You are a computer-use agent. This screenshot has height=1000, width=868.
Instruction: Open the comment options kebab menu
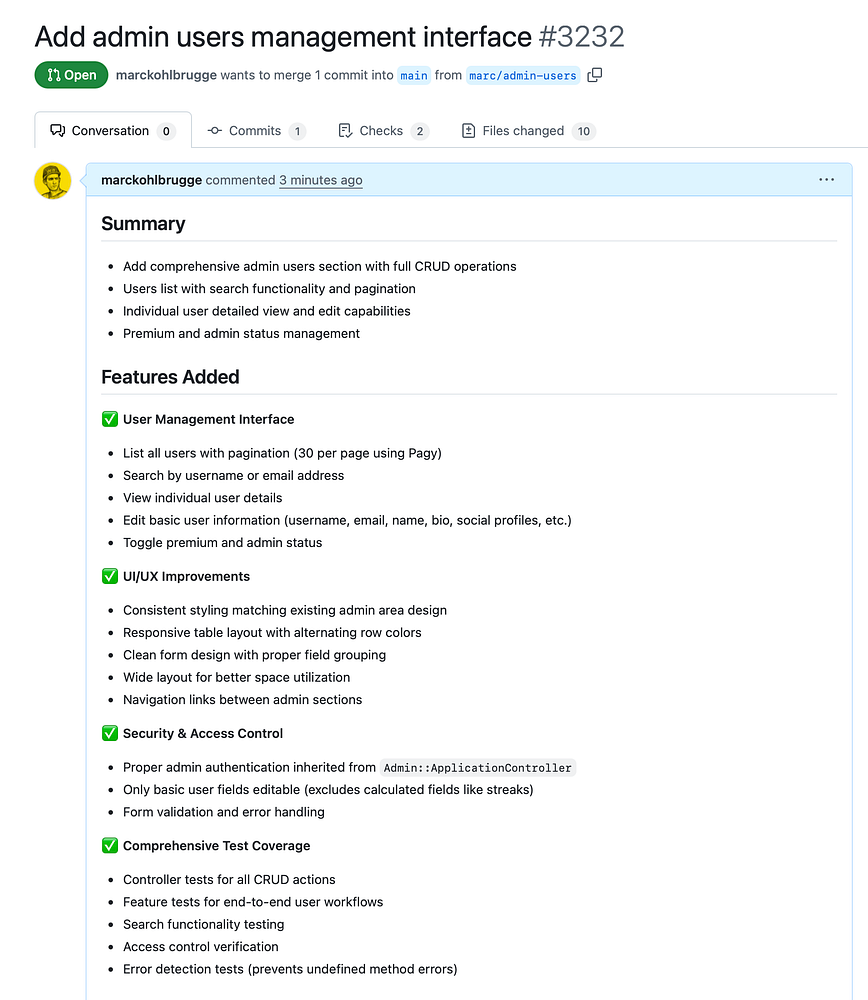(826, 180)
